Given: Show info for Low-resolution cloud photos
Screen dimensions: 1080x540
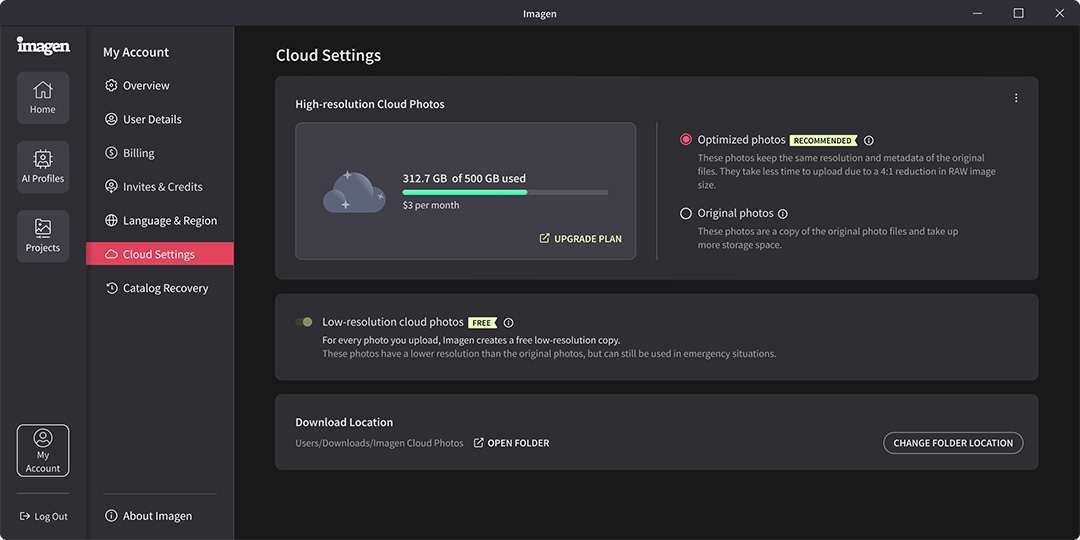Looking at the screenshot, I should tap(508, 322).
